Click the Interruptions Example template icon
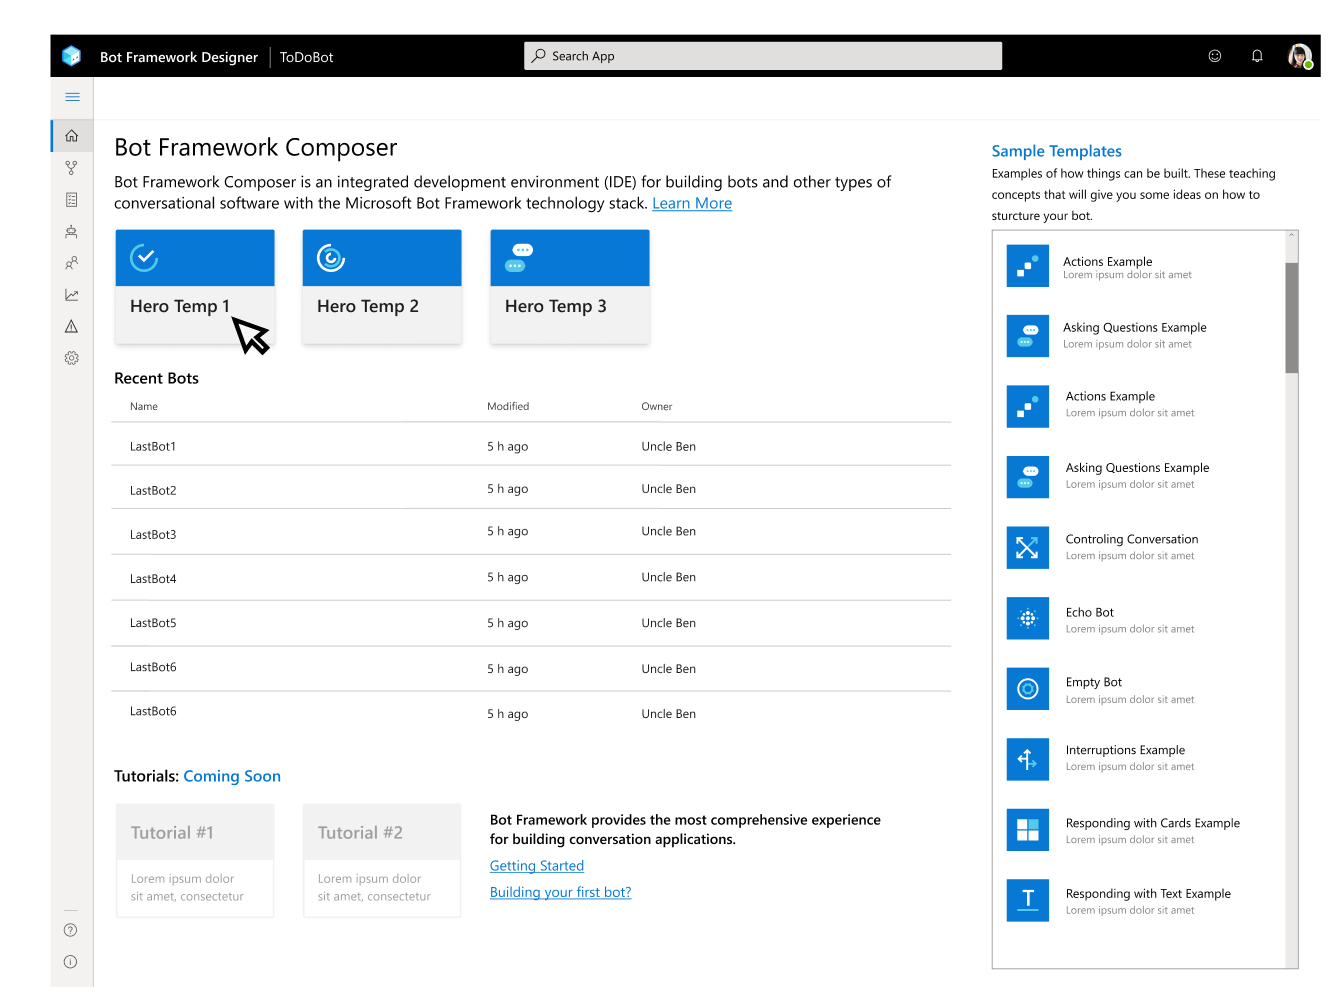1338x1002 pixels. [1028, 760]
